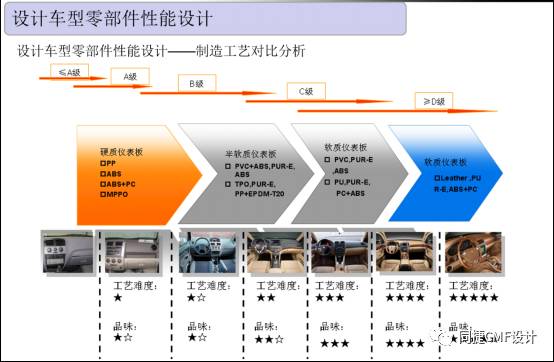
Task: Click the PP checkbox bullet
Action: click(x=103, y=163)
